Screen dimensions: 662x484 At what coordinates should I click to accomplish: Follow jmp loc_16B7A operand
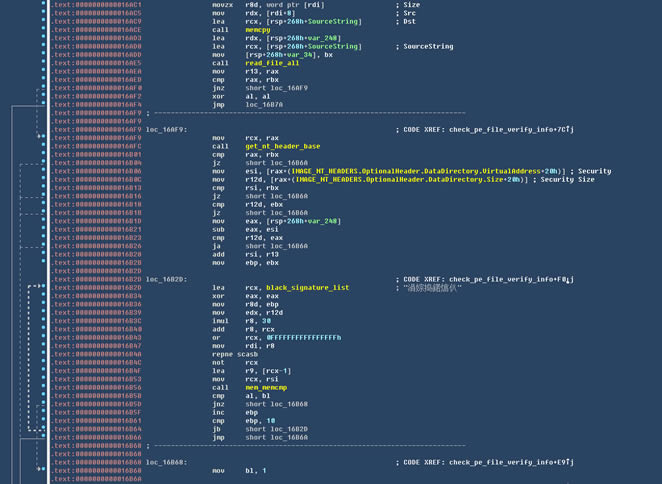264,105
